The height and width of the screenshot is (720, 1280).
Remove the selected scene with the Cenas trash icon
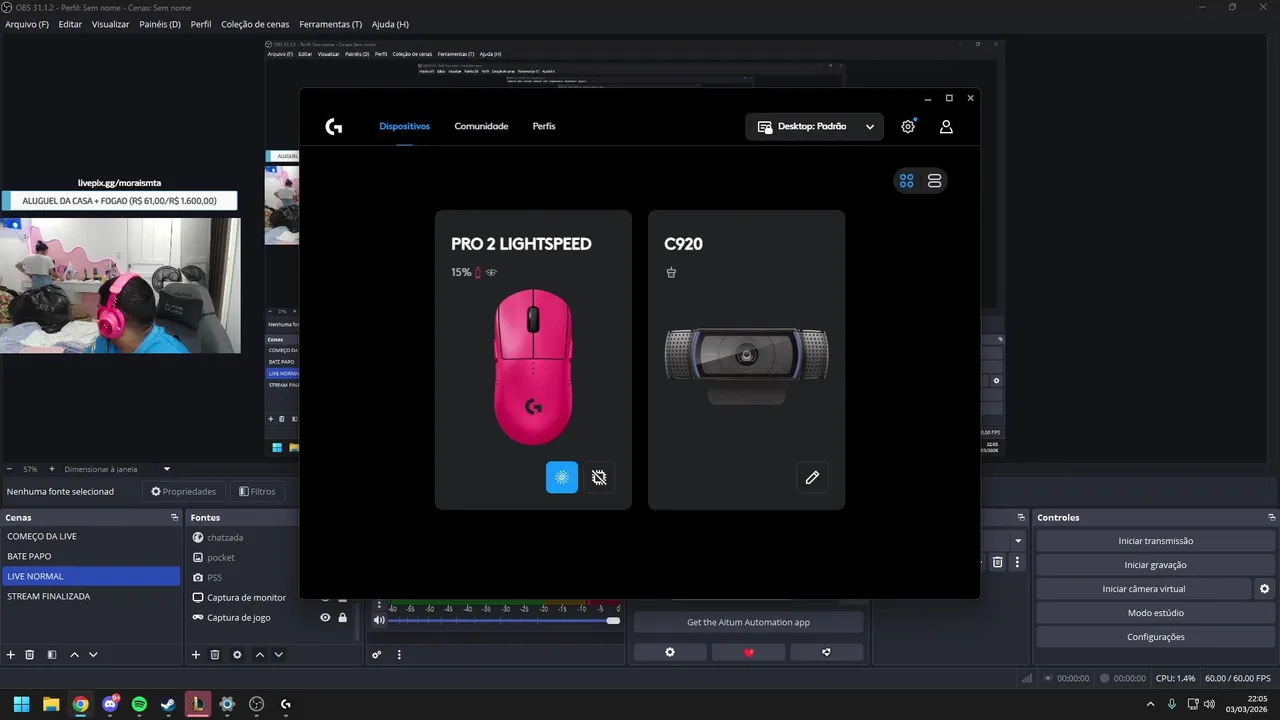[30, 655]
